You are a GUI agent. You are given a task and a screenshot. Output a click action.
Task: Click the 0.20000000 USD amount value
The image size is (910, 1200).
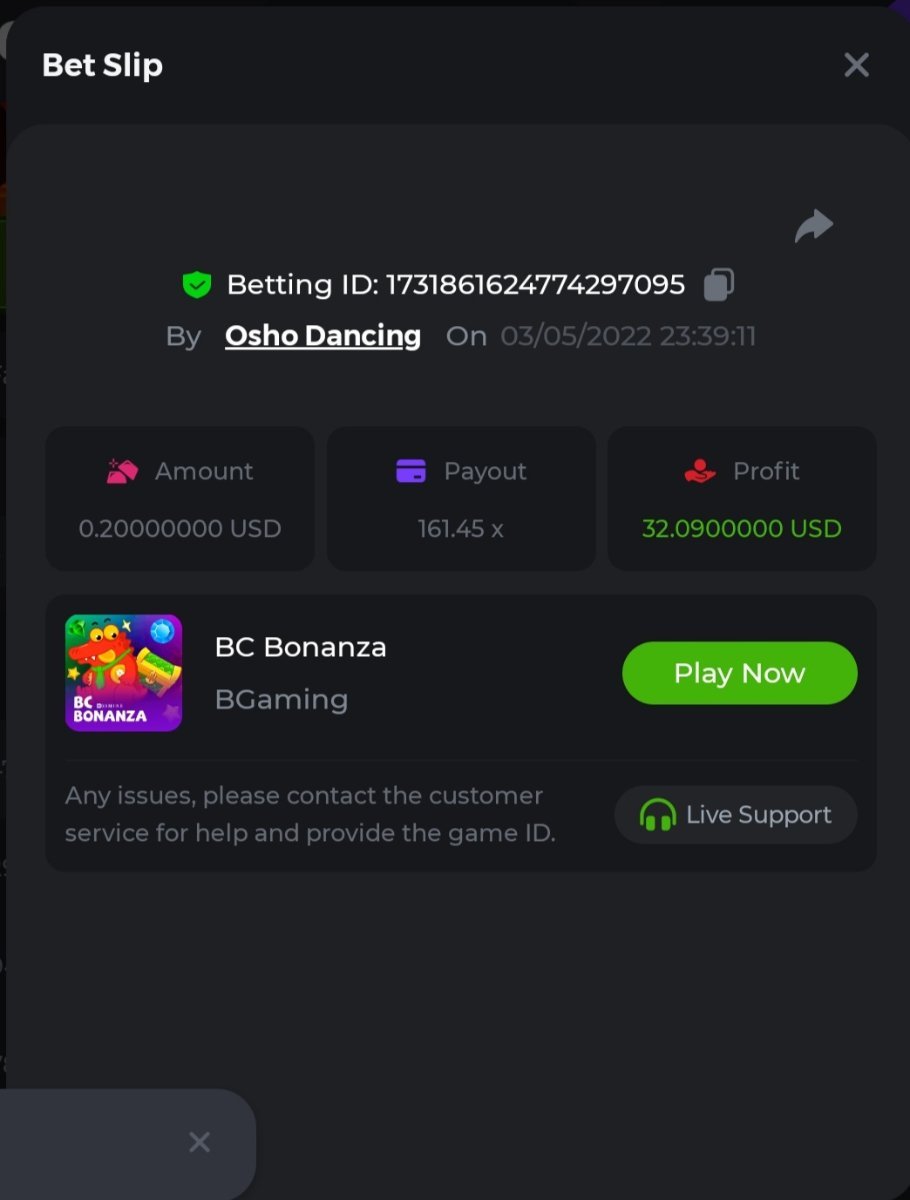180,528
